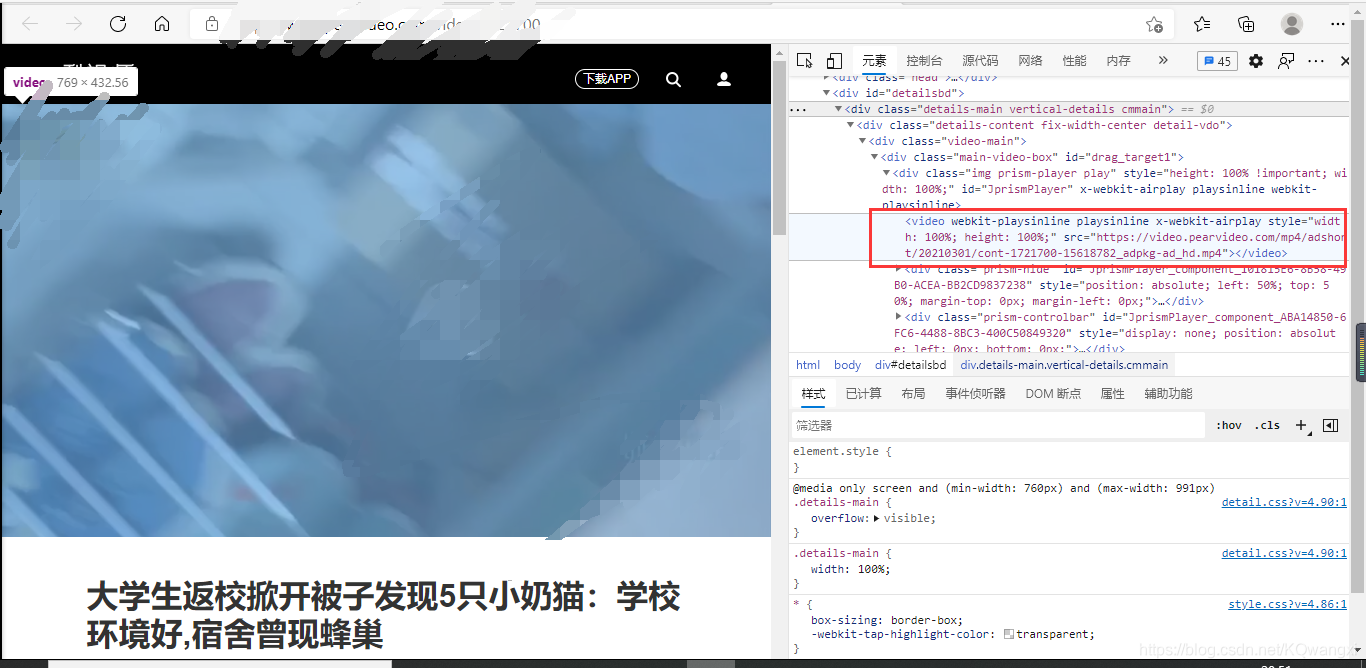1366x668 pixels.
Task: Open the DOM 断点 pane
Action: [1053, 393]
